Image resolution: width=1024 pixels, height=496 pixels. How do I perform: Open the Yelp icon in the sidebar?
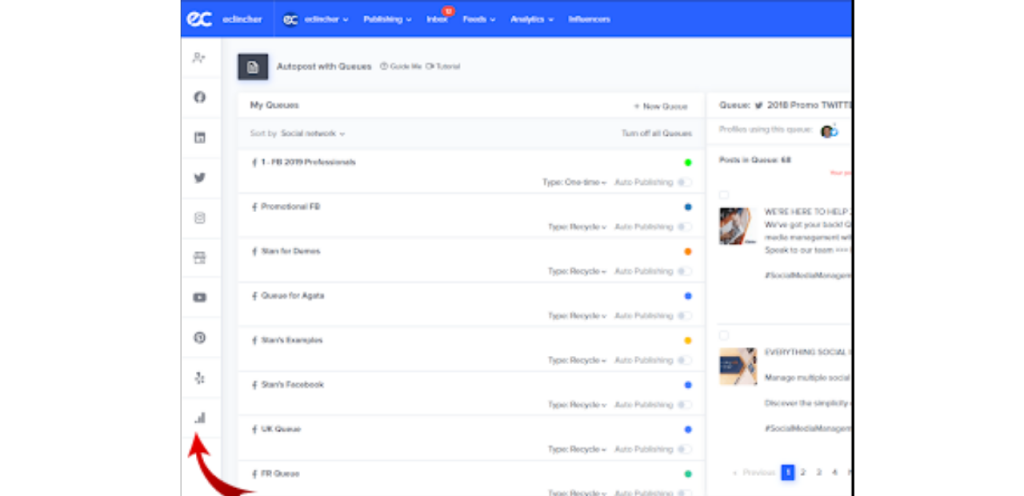pos(200,378)
